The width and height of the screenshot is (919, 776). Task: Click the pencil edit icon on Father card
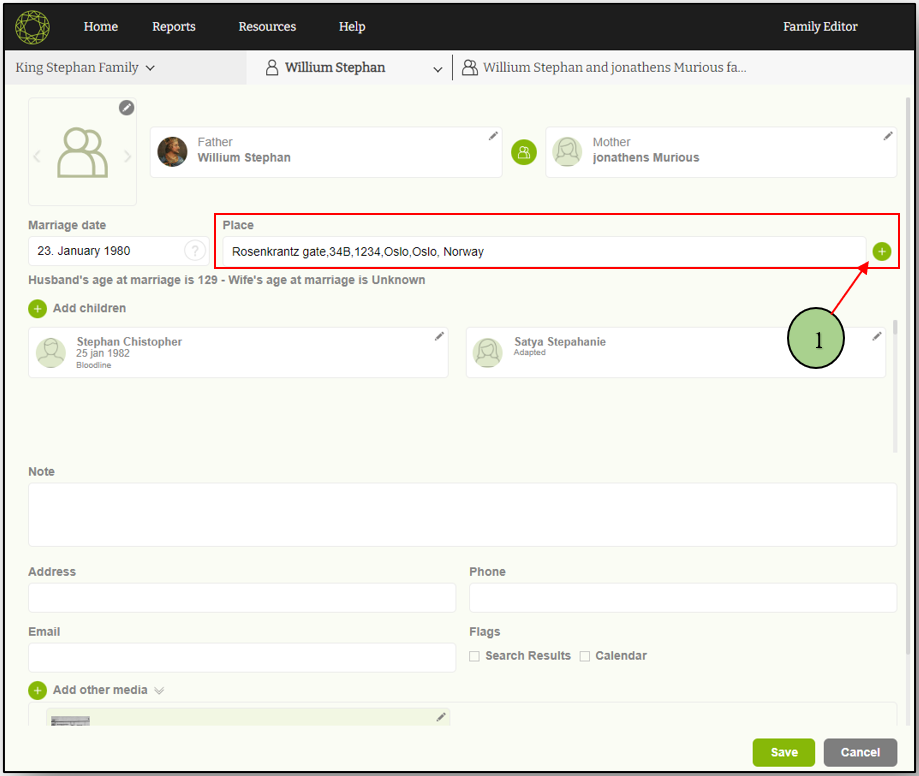492,136
